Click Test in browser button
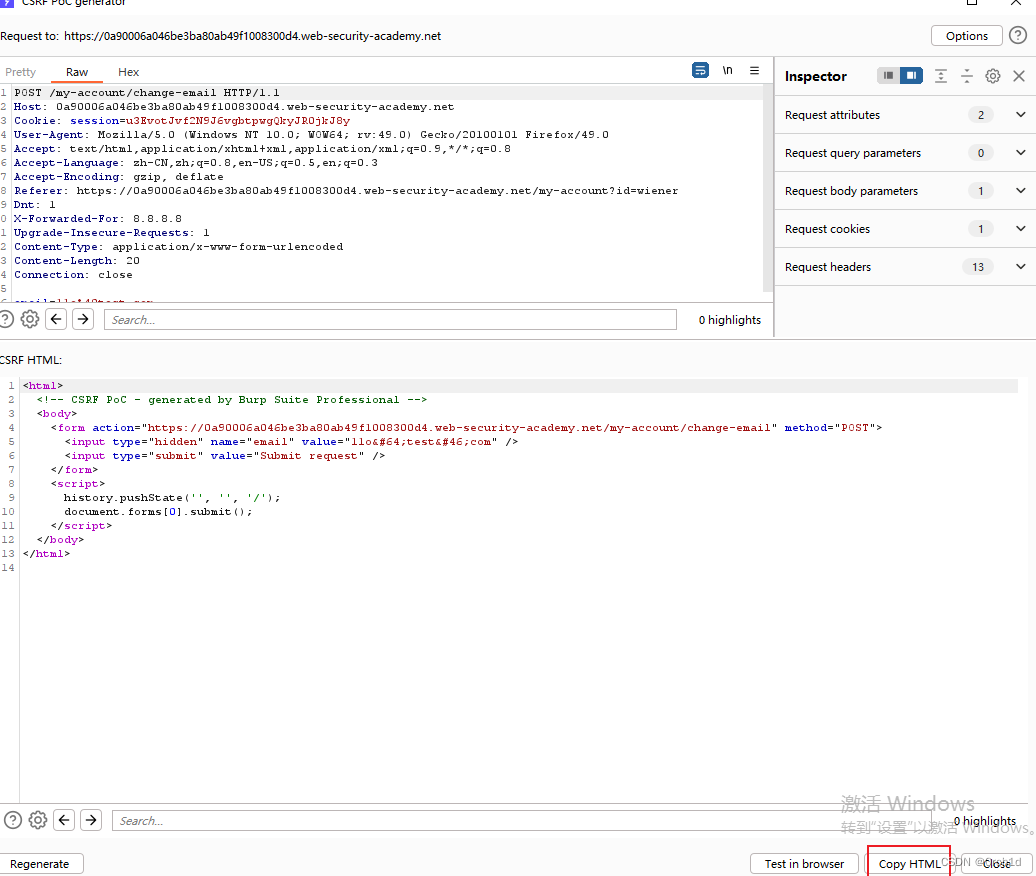 tap(804, 863)
